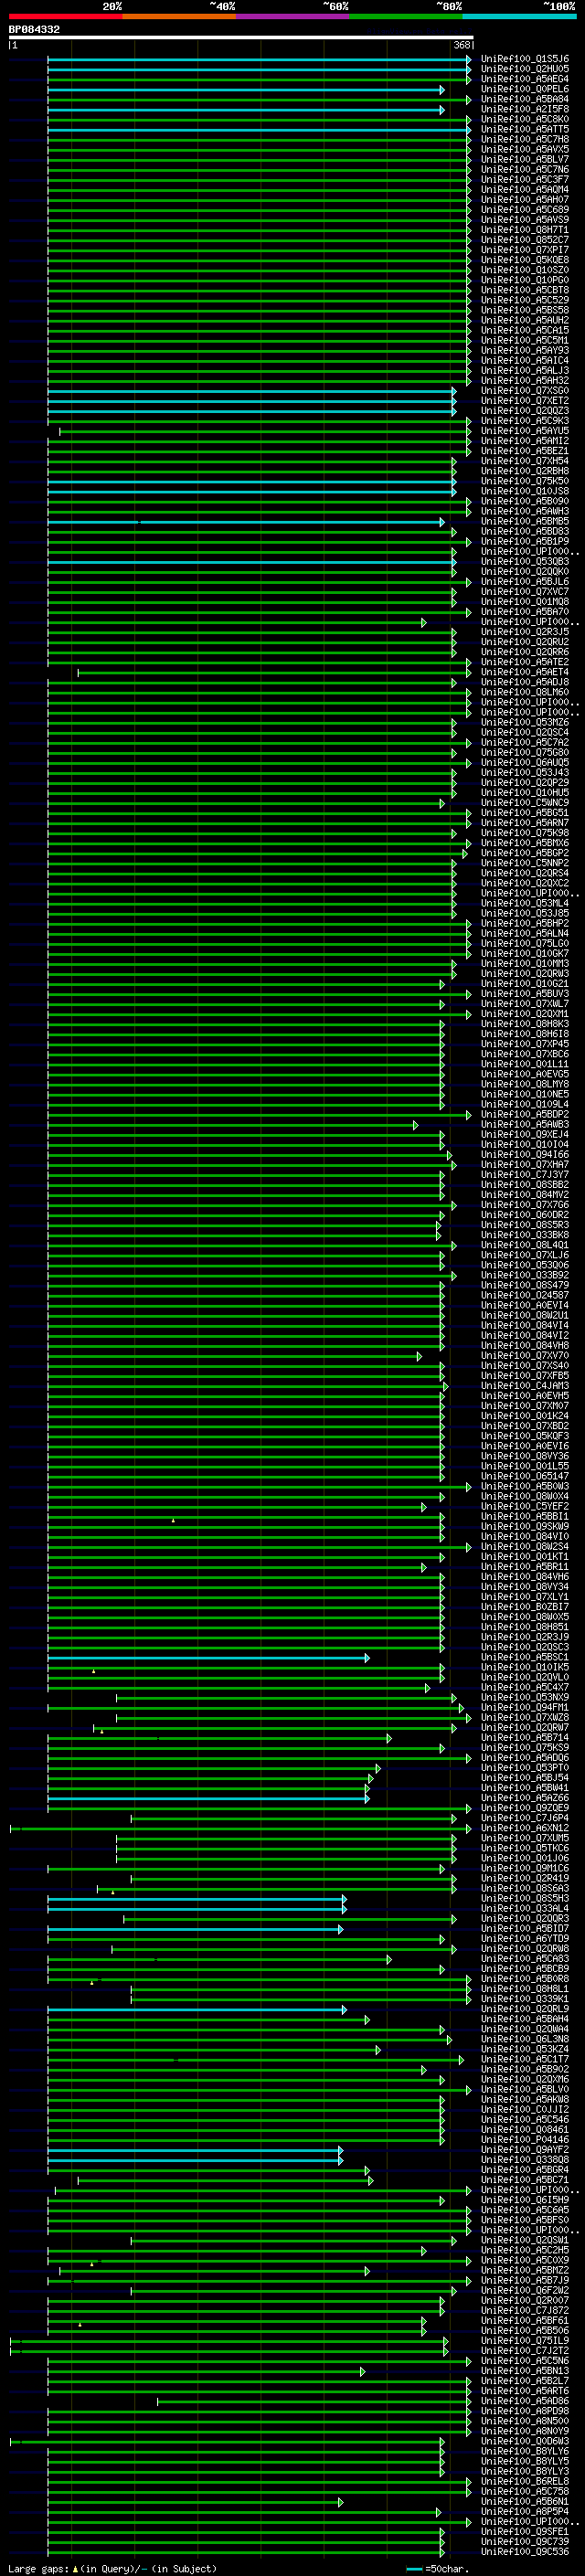
Task: Open hit UniRef100_Q75K50
Action: click(525, 481)
